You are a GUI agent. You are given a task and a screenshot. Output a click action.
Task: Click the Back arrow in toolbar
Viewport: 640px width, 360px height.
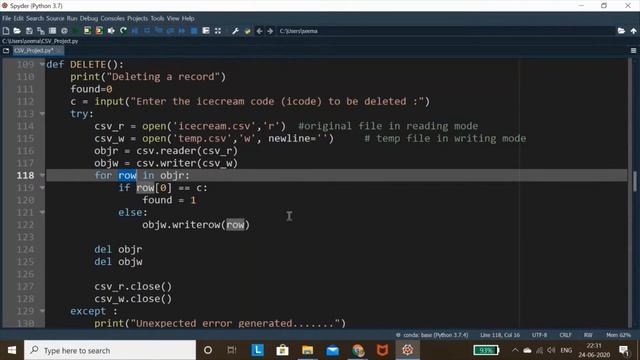click(259, 31)
